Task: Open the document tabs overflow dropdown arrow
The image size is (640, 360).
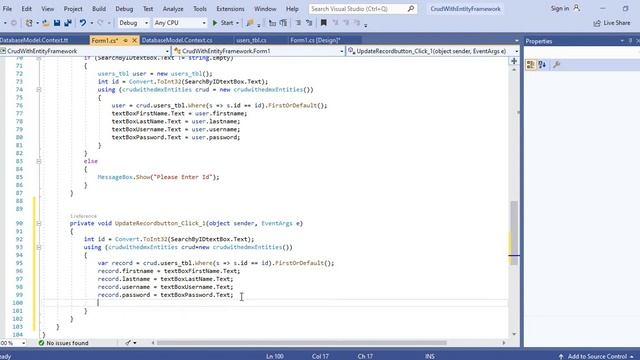Action: point(517,41)
